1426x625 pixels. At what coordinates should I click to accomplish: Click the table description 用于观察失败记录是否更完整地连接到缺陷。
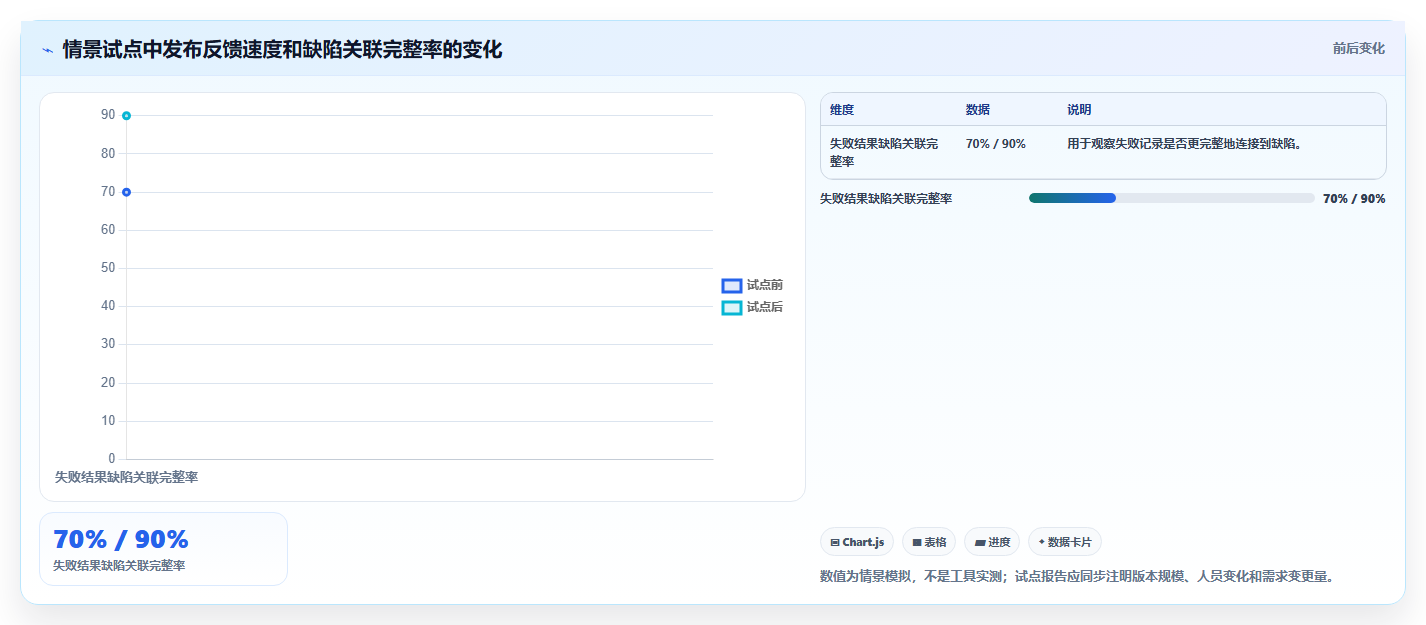pyautogui.click(x=1184, y=144)
